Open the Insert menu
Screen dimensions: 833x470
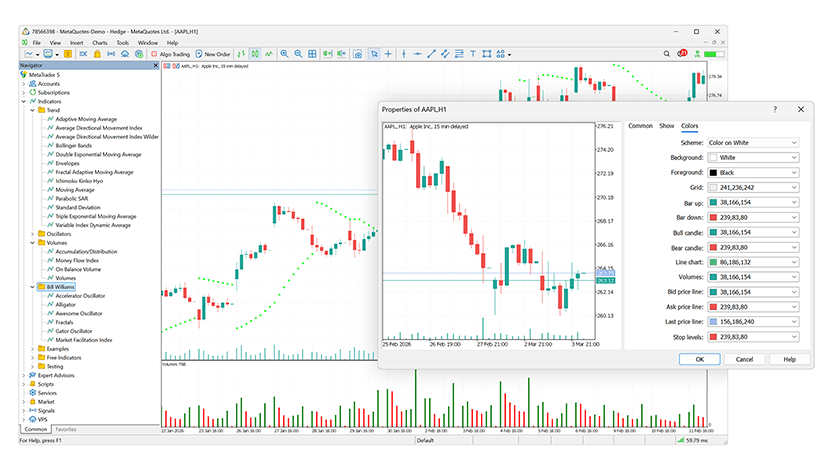(76, 42)
